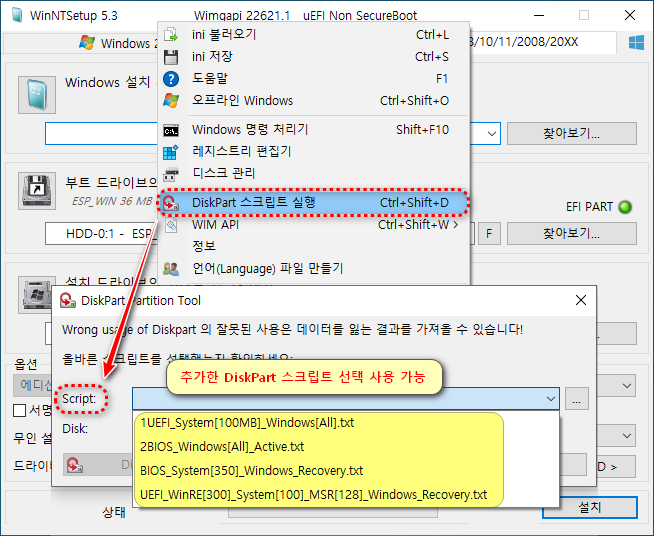Image resolution: width=654 pixels, height=536 pixels.
Task: Click the '...' browse script button
Action: [x=577, y=399]
